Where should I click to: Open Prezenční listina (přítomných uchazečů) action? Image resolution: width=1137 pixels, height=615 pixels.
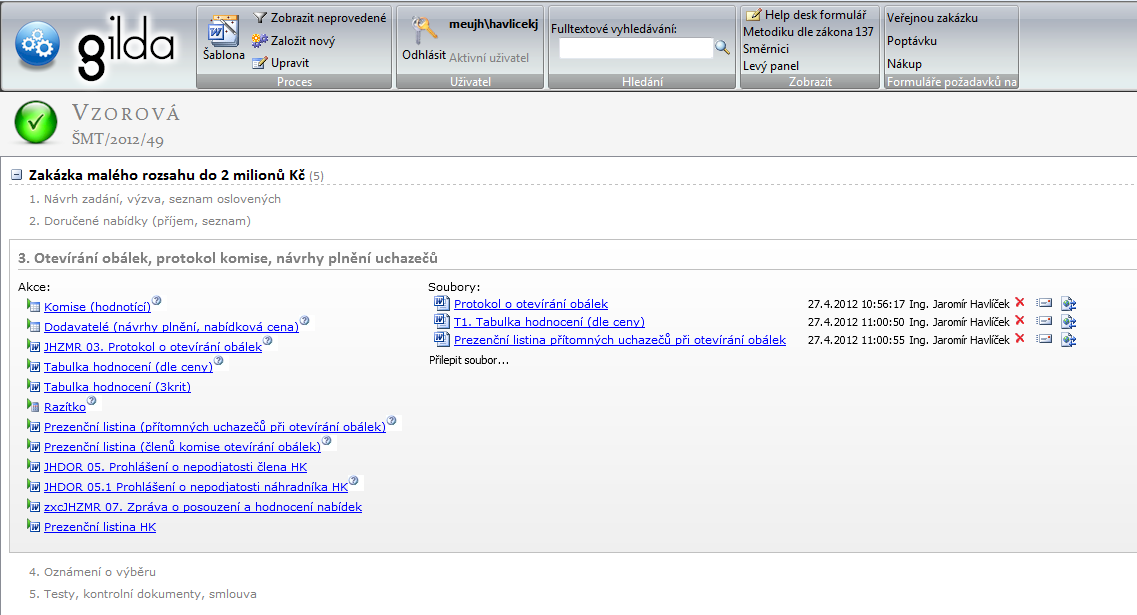215,427
